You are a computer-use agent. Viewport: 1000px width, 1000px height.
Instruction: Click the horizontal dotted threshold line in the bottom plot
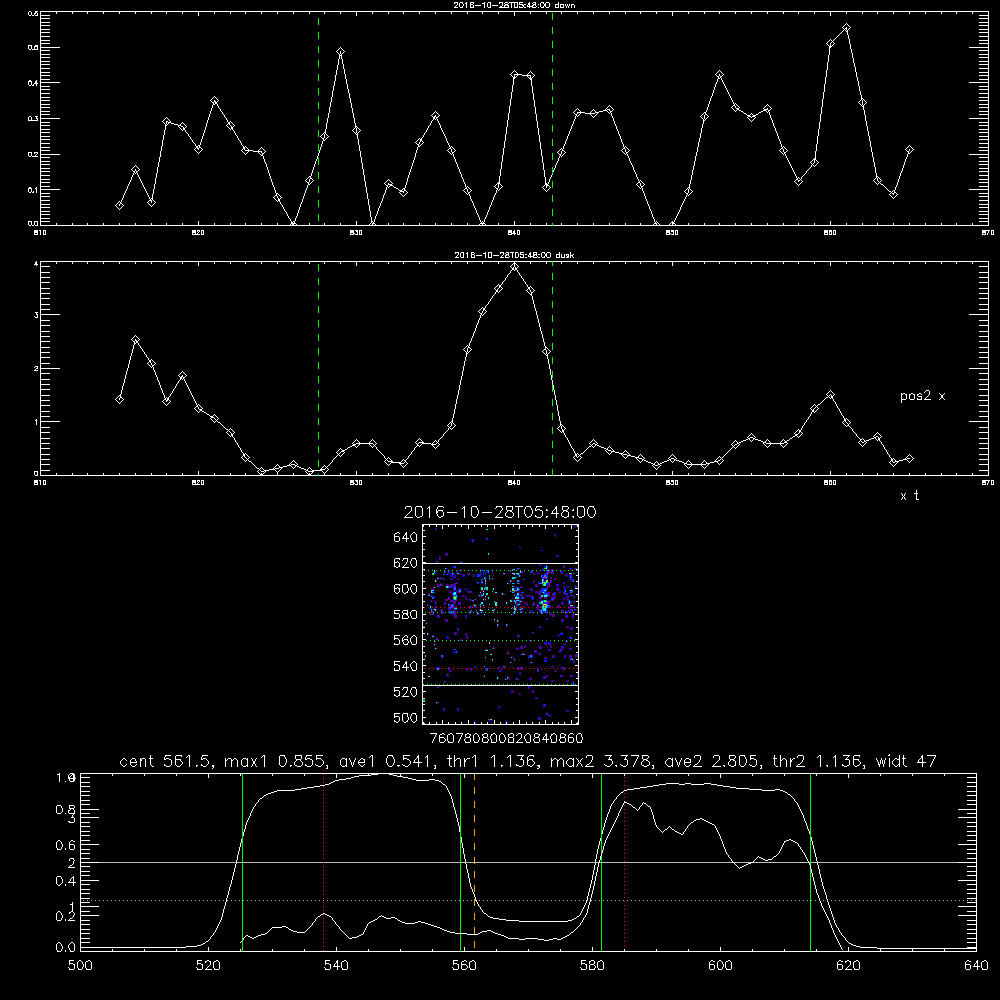pyautogui.click(x=528, y=901)
